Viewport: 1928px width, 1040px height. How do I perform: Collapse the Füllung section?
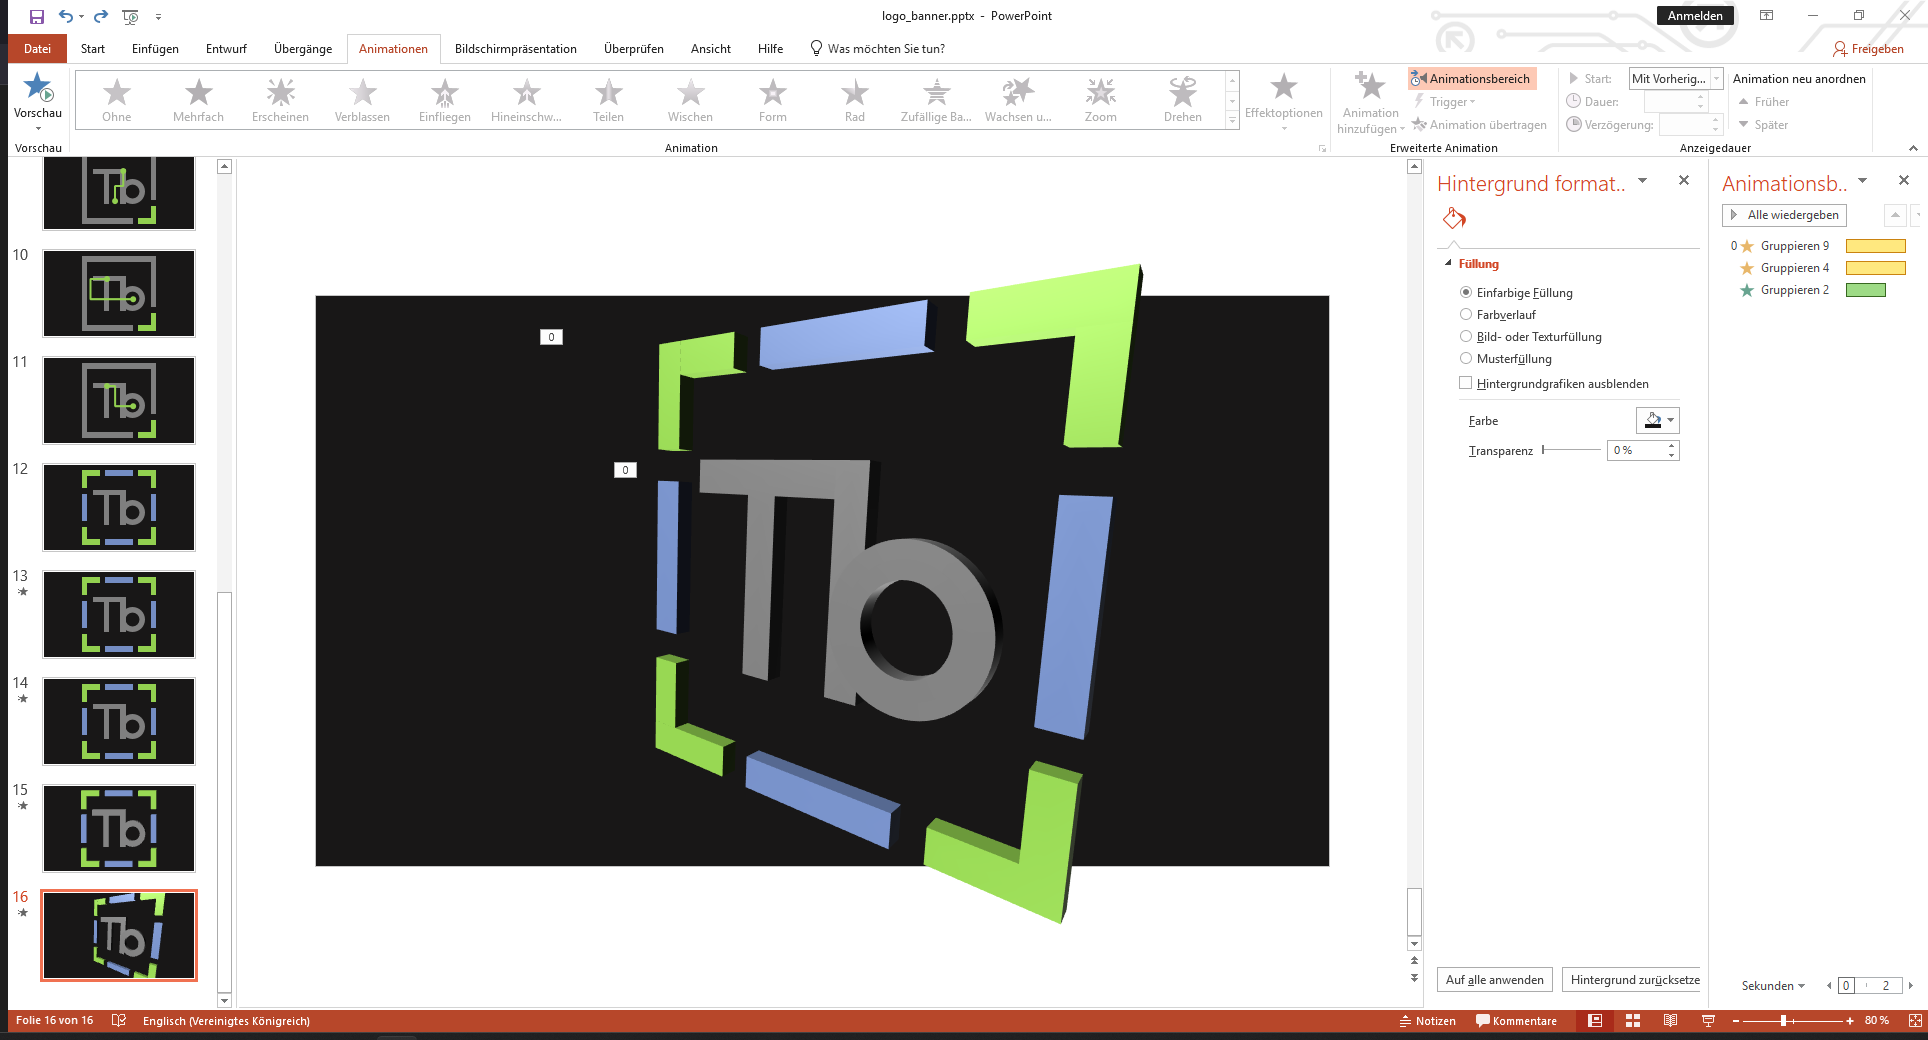[1448, 264]
